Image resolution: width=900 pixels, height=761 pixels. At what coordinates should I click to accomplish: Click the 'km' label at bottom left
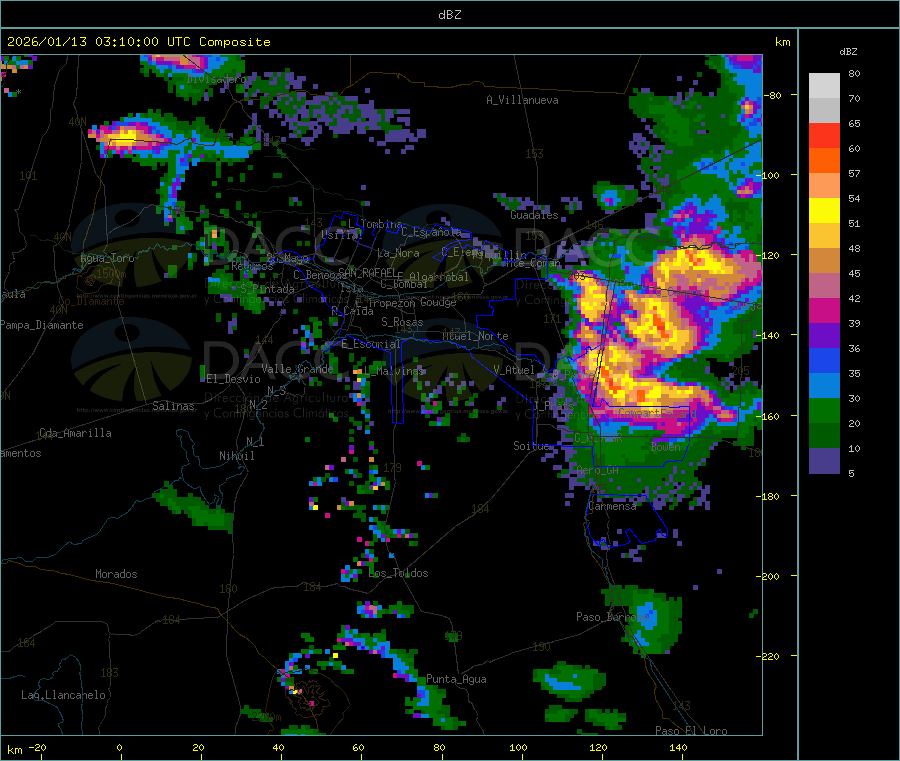14,750
